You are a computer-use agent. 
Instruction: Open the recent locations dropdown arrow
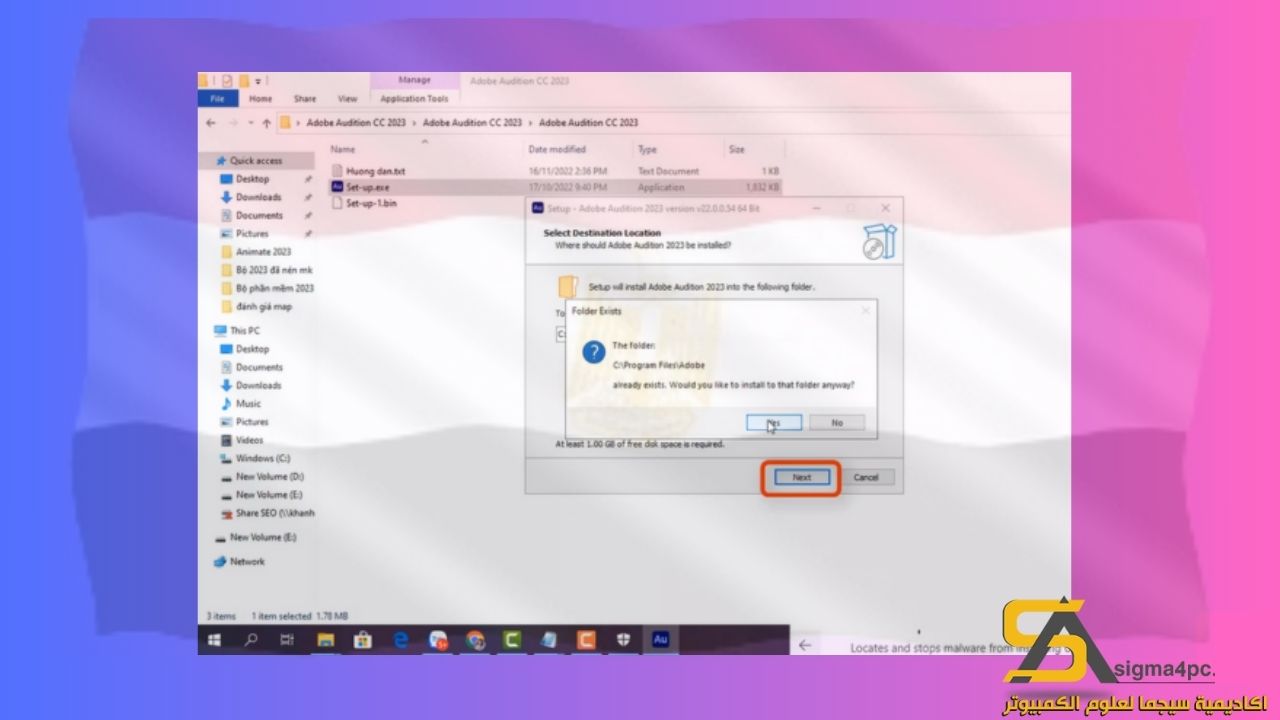coord(250,123)
